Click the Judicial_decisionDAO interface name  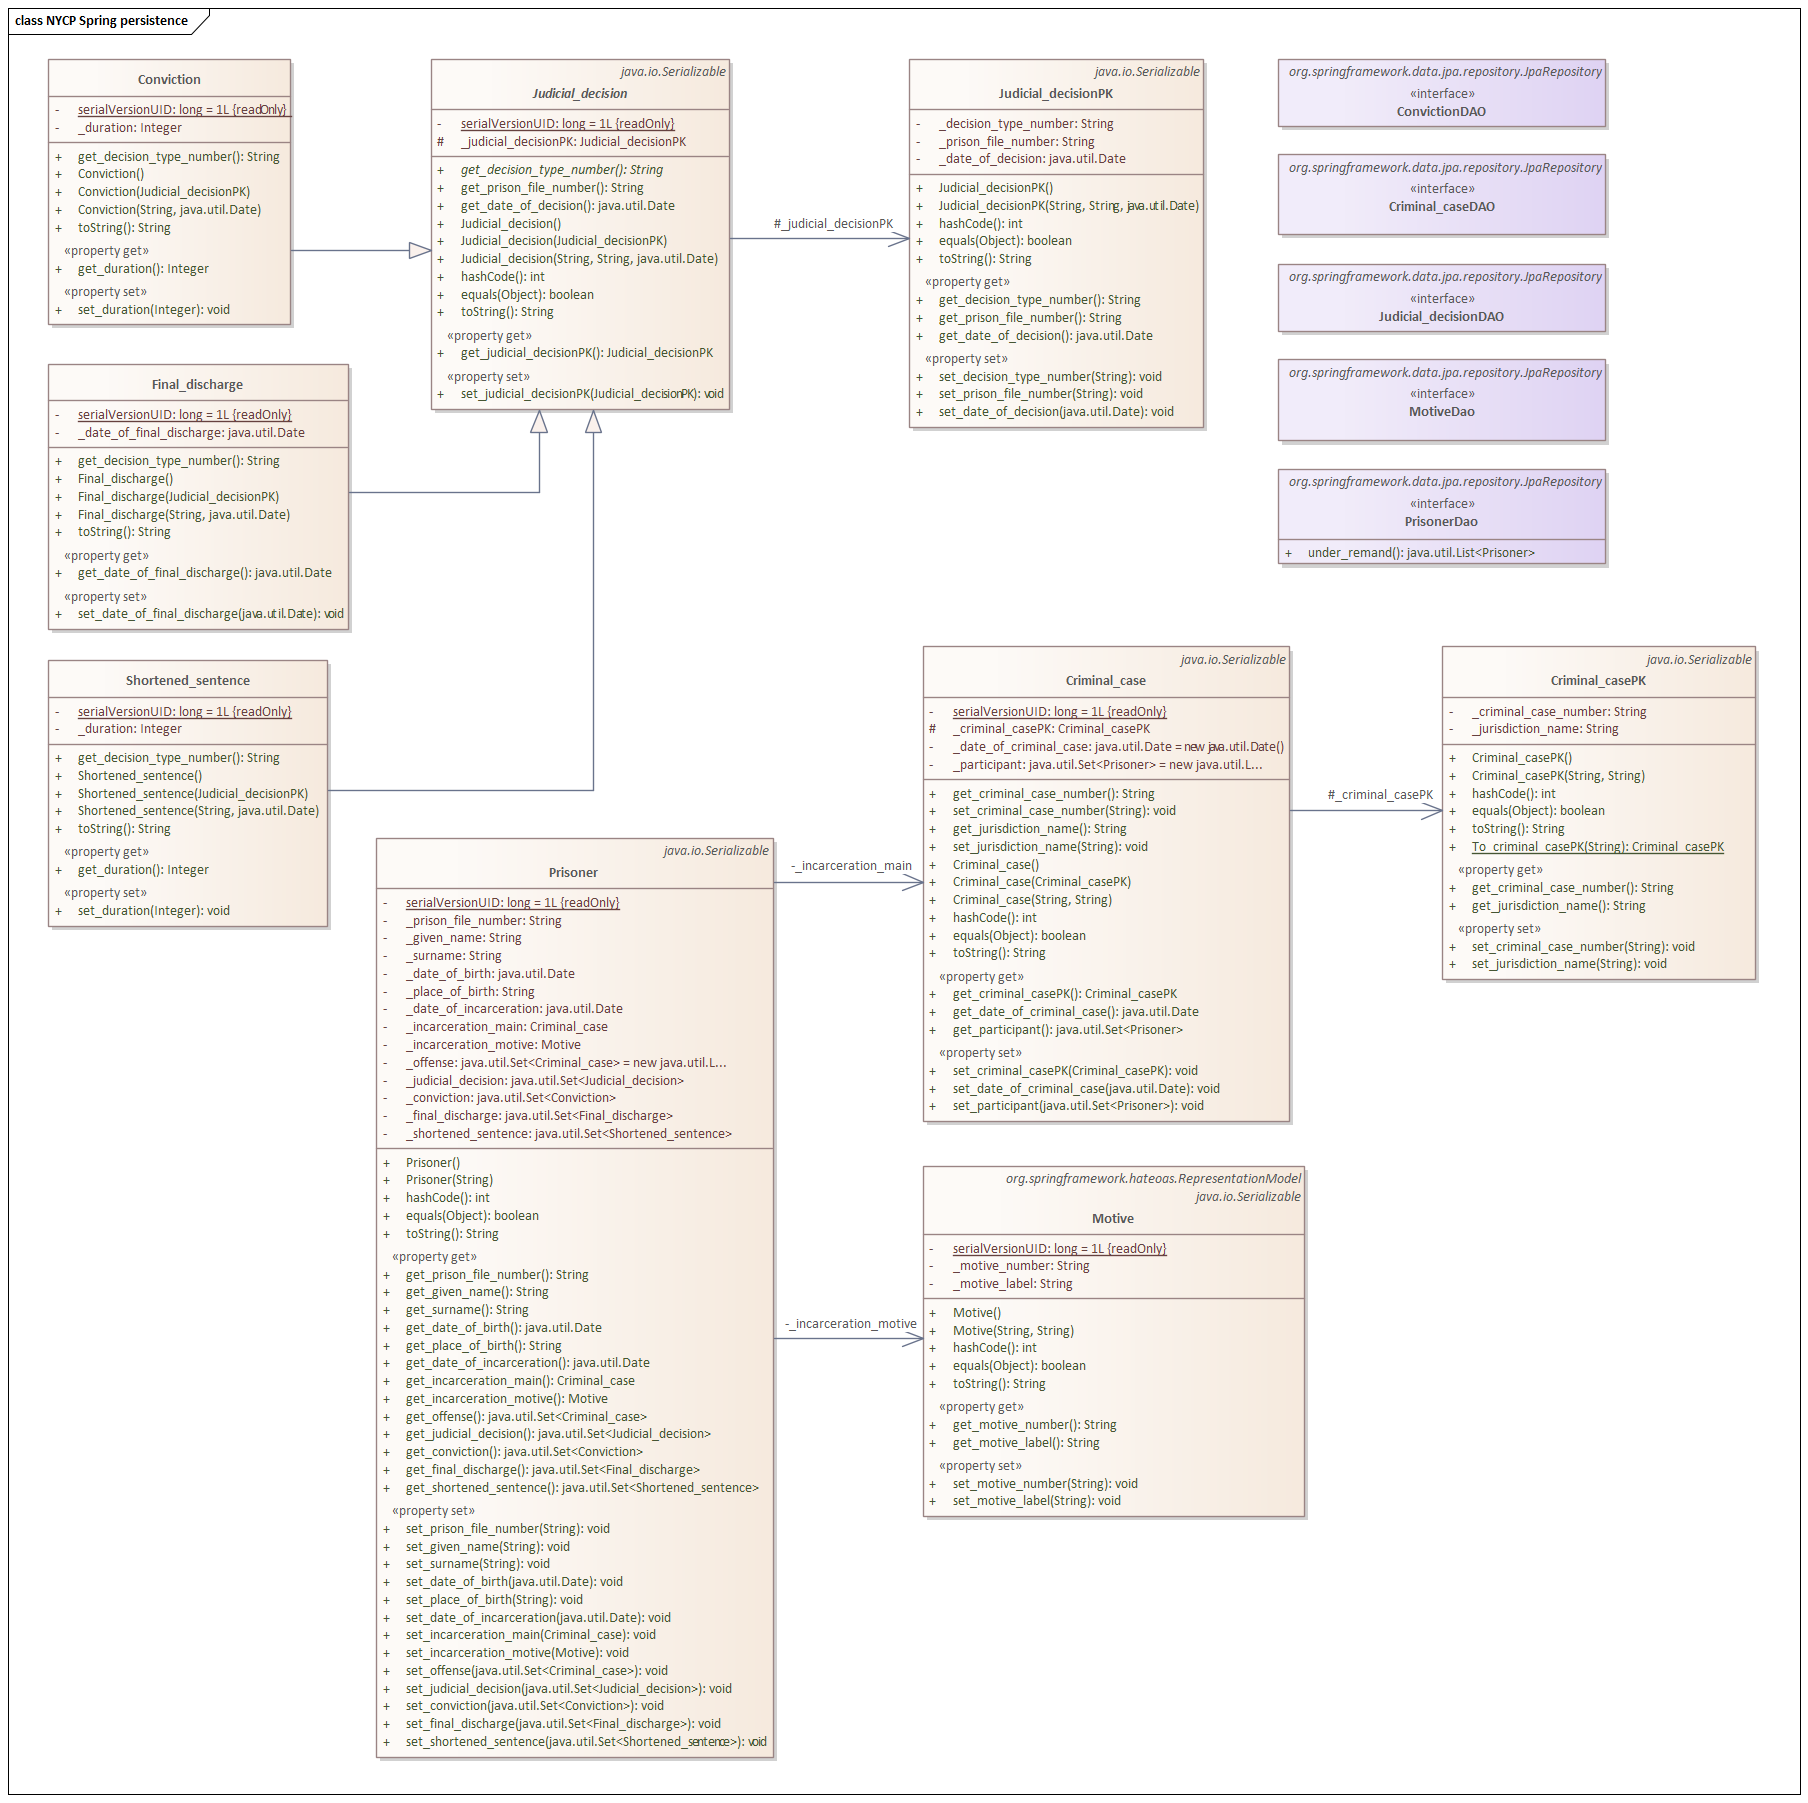1441,317
